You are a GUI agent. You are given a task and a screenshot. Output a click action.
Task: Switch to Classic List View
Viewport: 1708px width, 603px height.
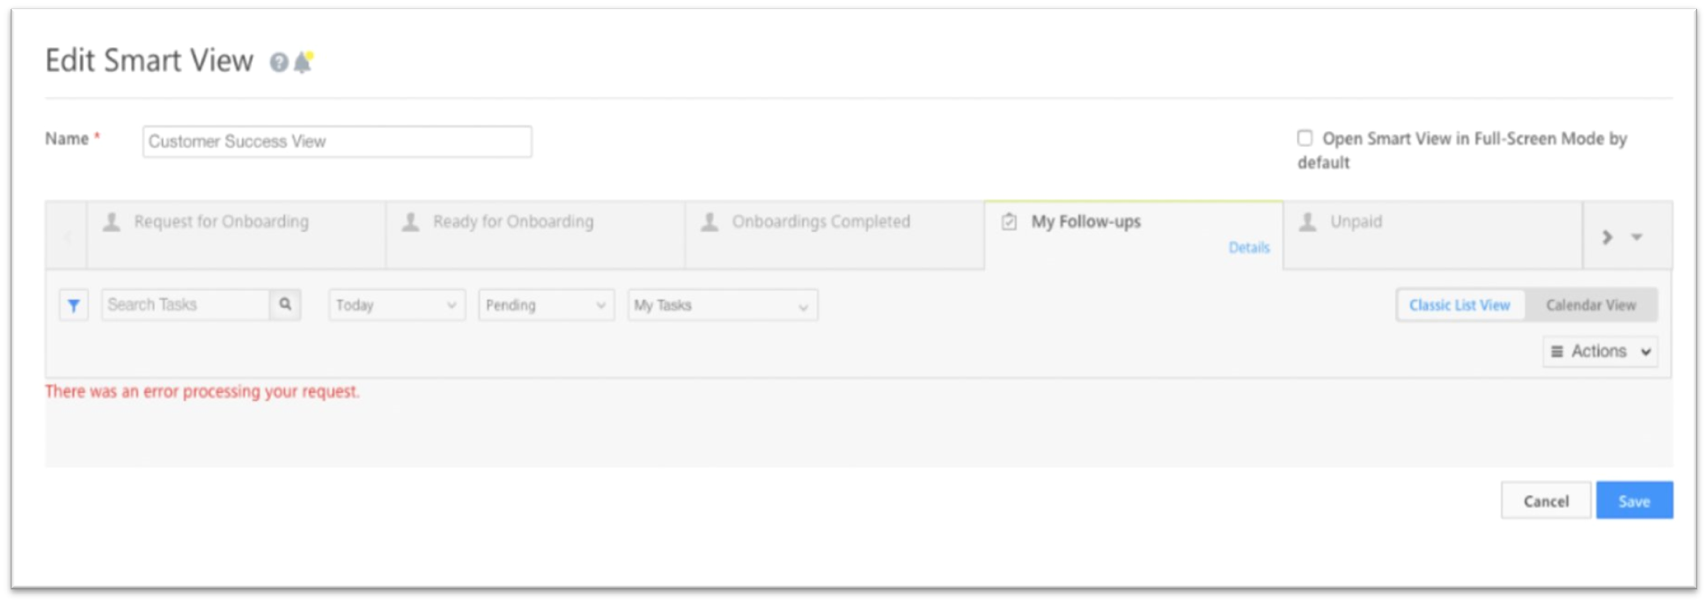pos(1459,305)
